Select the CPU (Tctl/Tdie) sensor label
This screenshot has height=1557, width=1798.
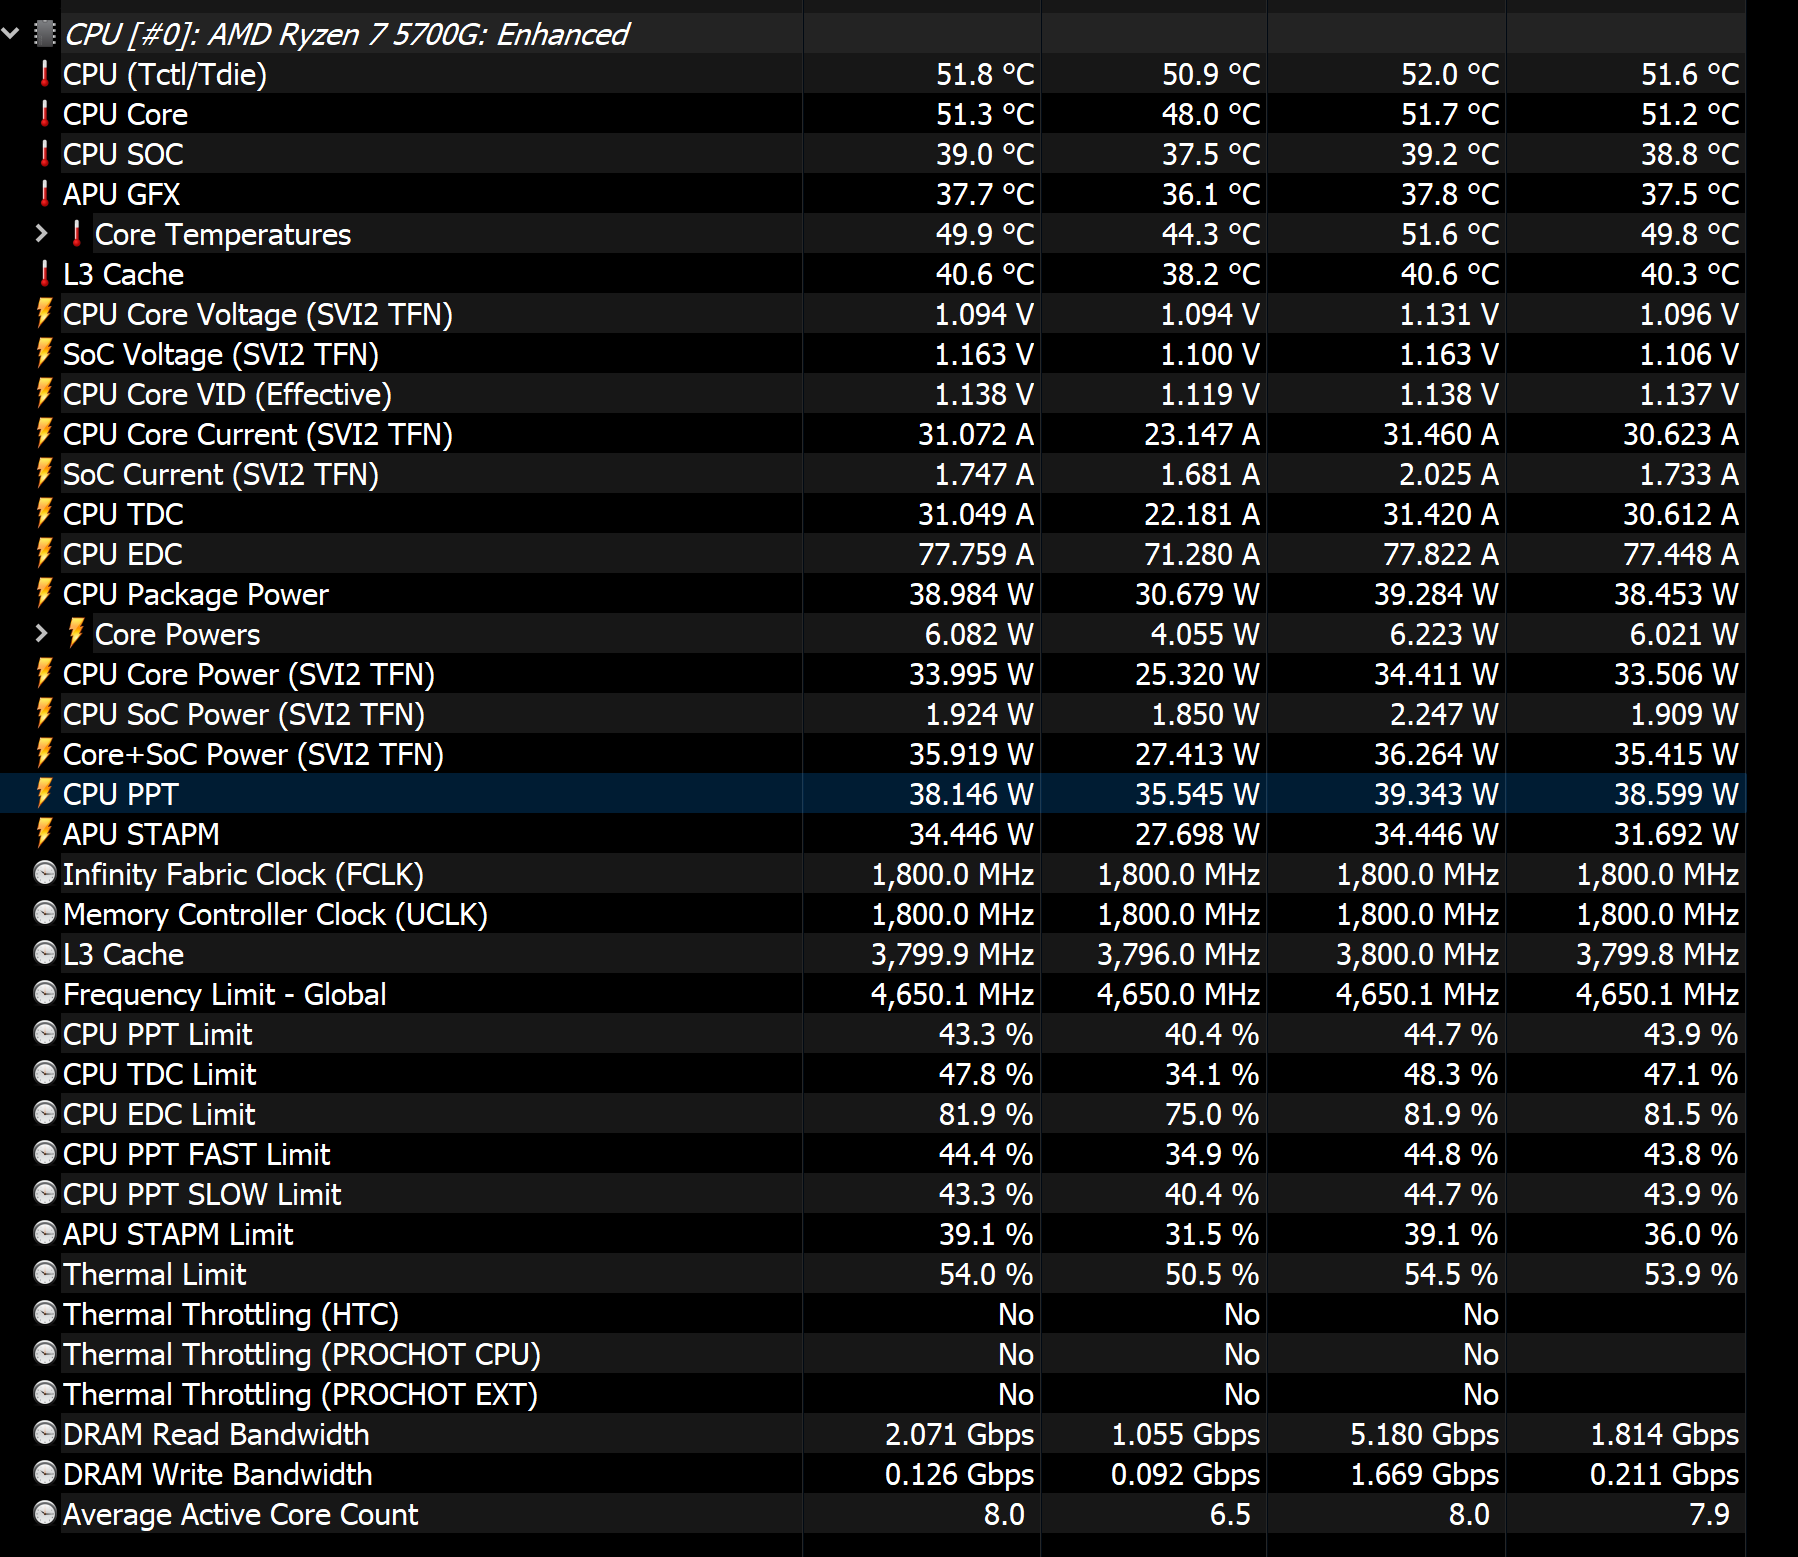click(x=165, y=75)
